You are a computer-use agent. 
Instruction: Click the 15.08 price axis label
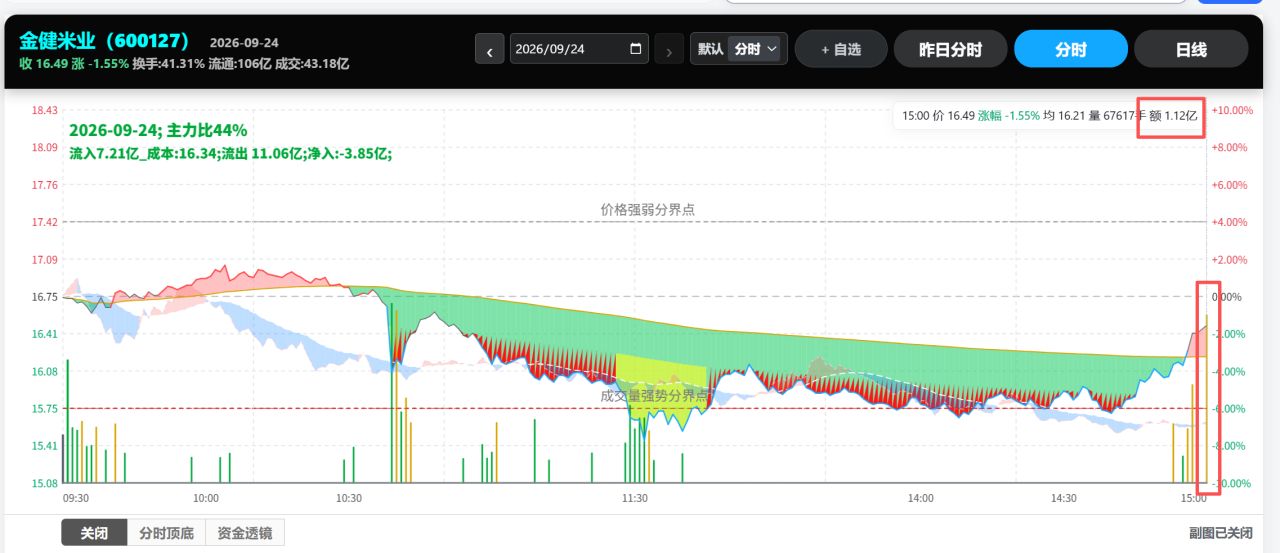[45, 483]
